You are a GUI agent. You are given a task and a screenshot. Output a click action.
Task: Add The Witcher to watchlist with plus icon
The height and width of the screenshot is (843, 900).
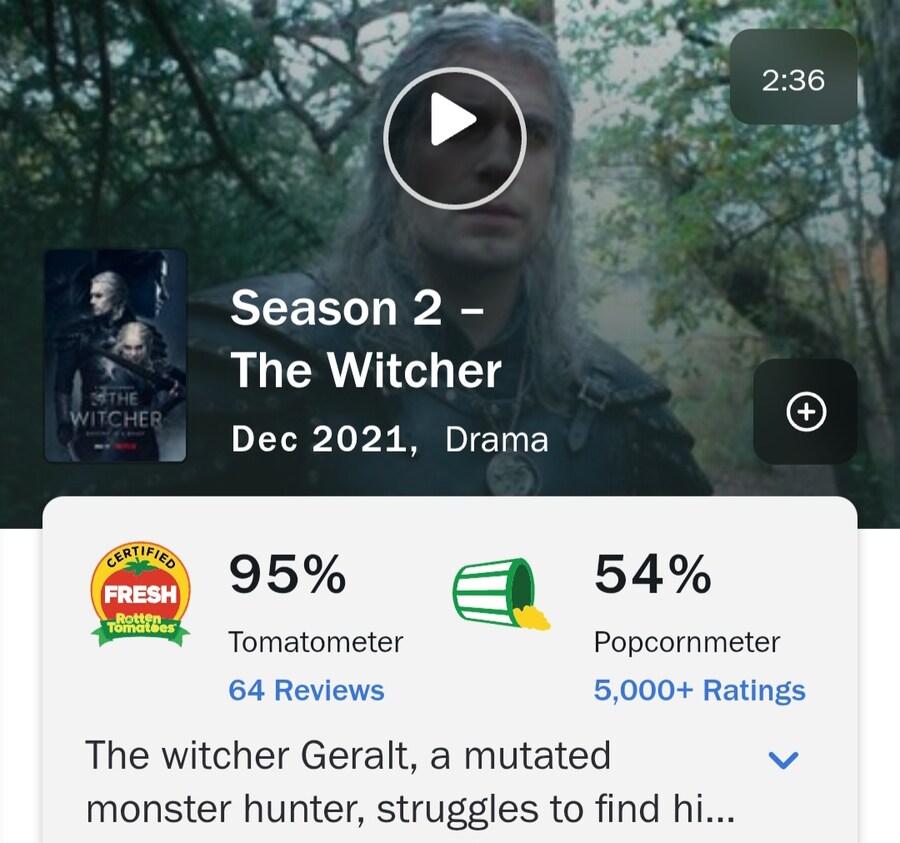click(805, 411)
